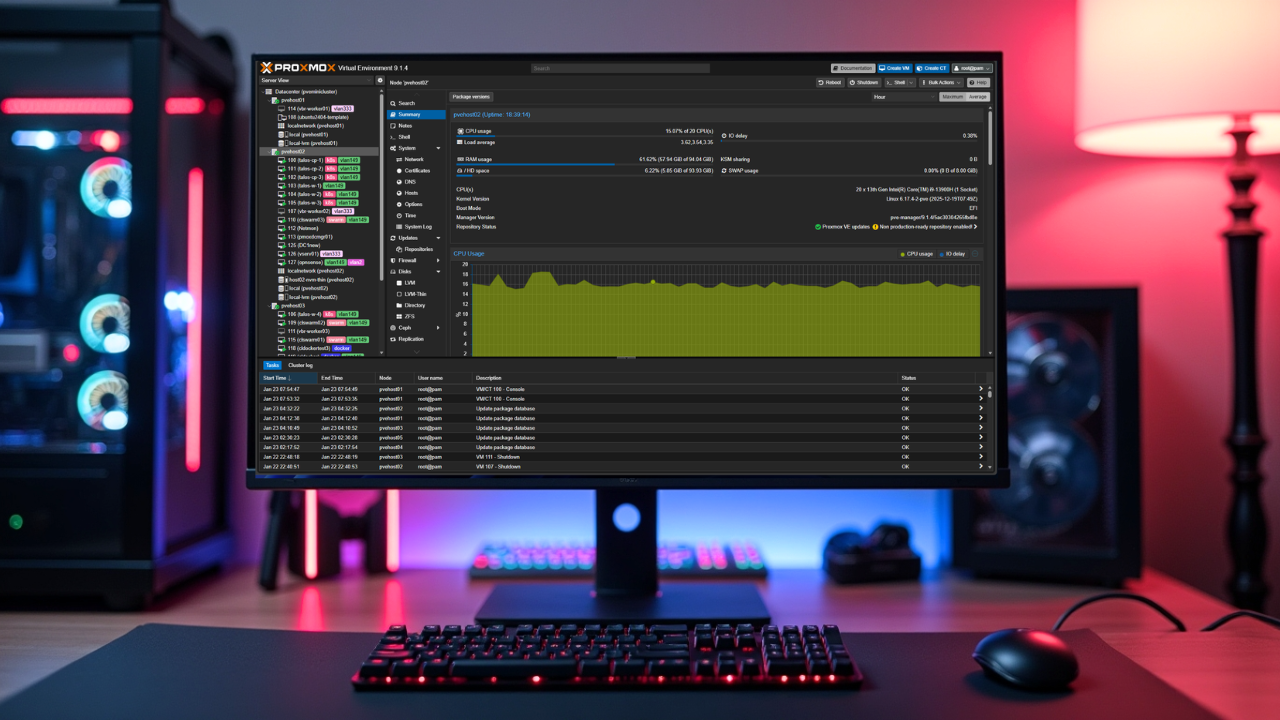Select pvehost03 node in the tree
Viewport: 1280px width, 720px height.
292,305
